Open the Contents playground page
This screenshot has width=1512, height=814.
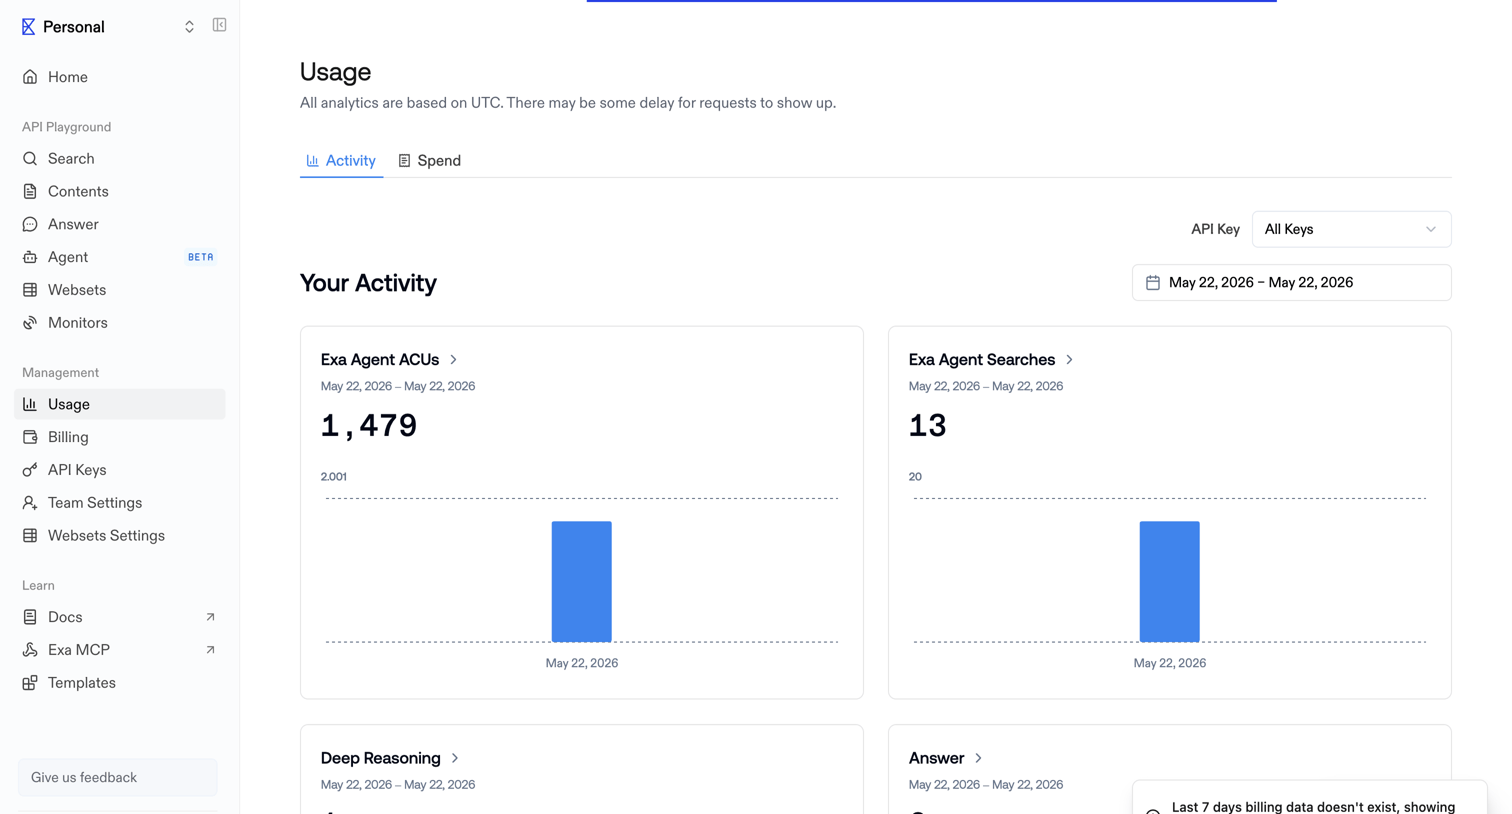pyautogui.click(x=120, y=192)
